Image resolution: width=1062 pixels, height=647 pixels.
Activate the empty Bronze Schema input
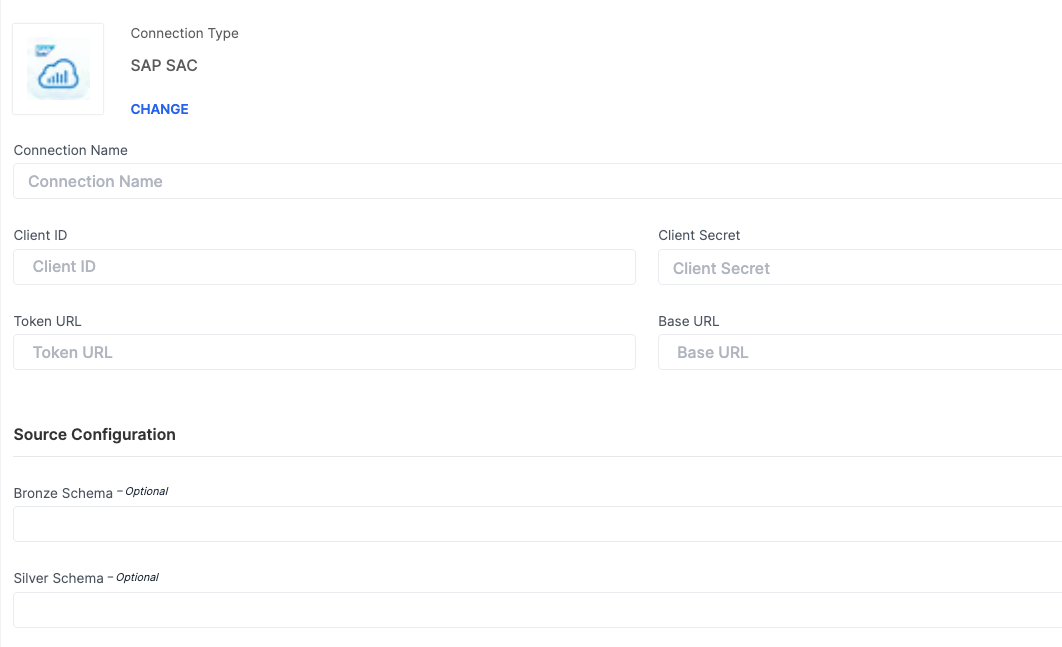pyautogui.click(x=538, y=524)
